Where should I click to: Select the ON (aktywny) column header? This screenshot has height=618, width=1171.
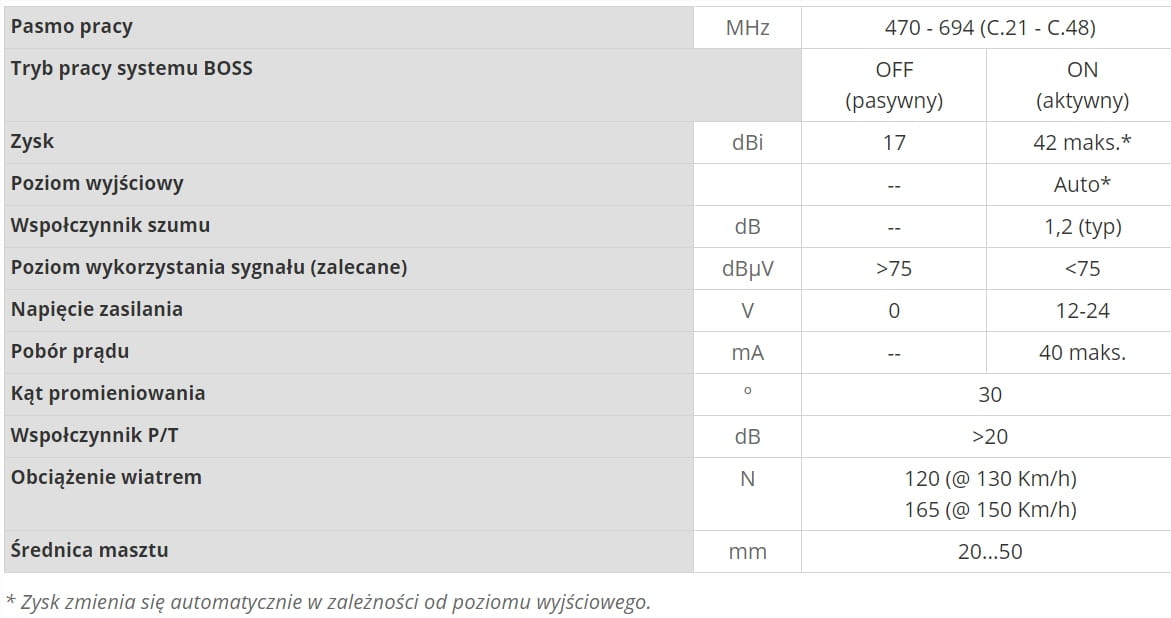(x=1082, y=85)
